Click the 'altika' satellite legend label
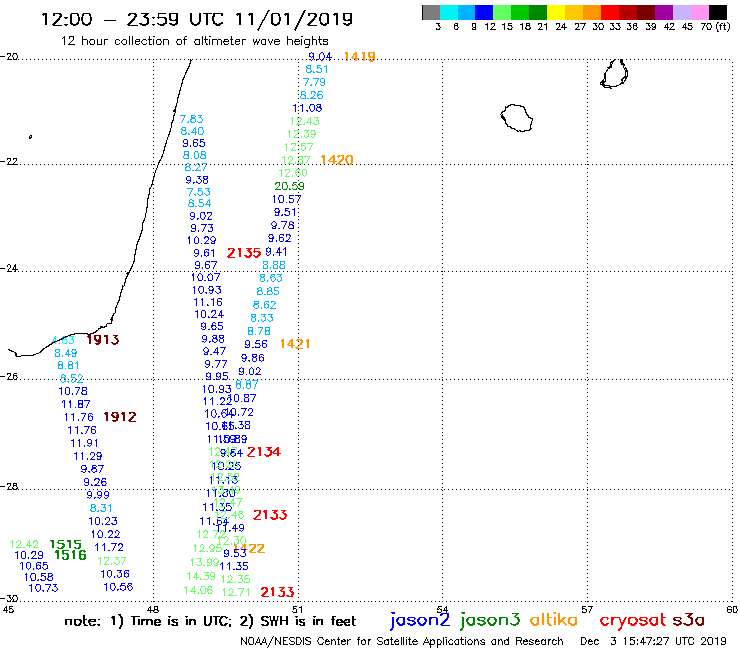 pyautogui.click(x=554, y=620)
